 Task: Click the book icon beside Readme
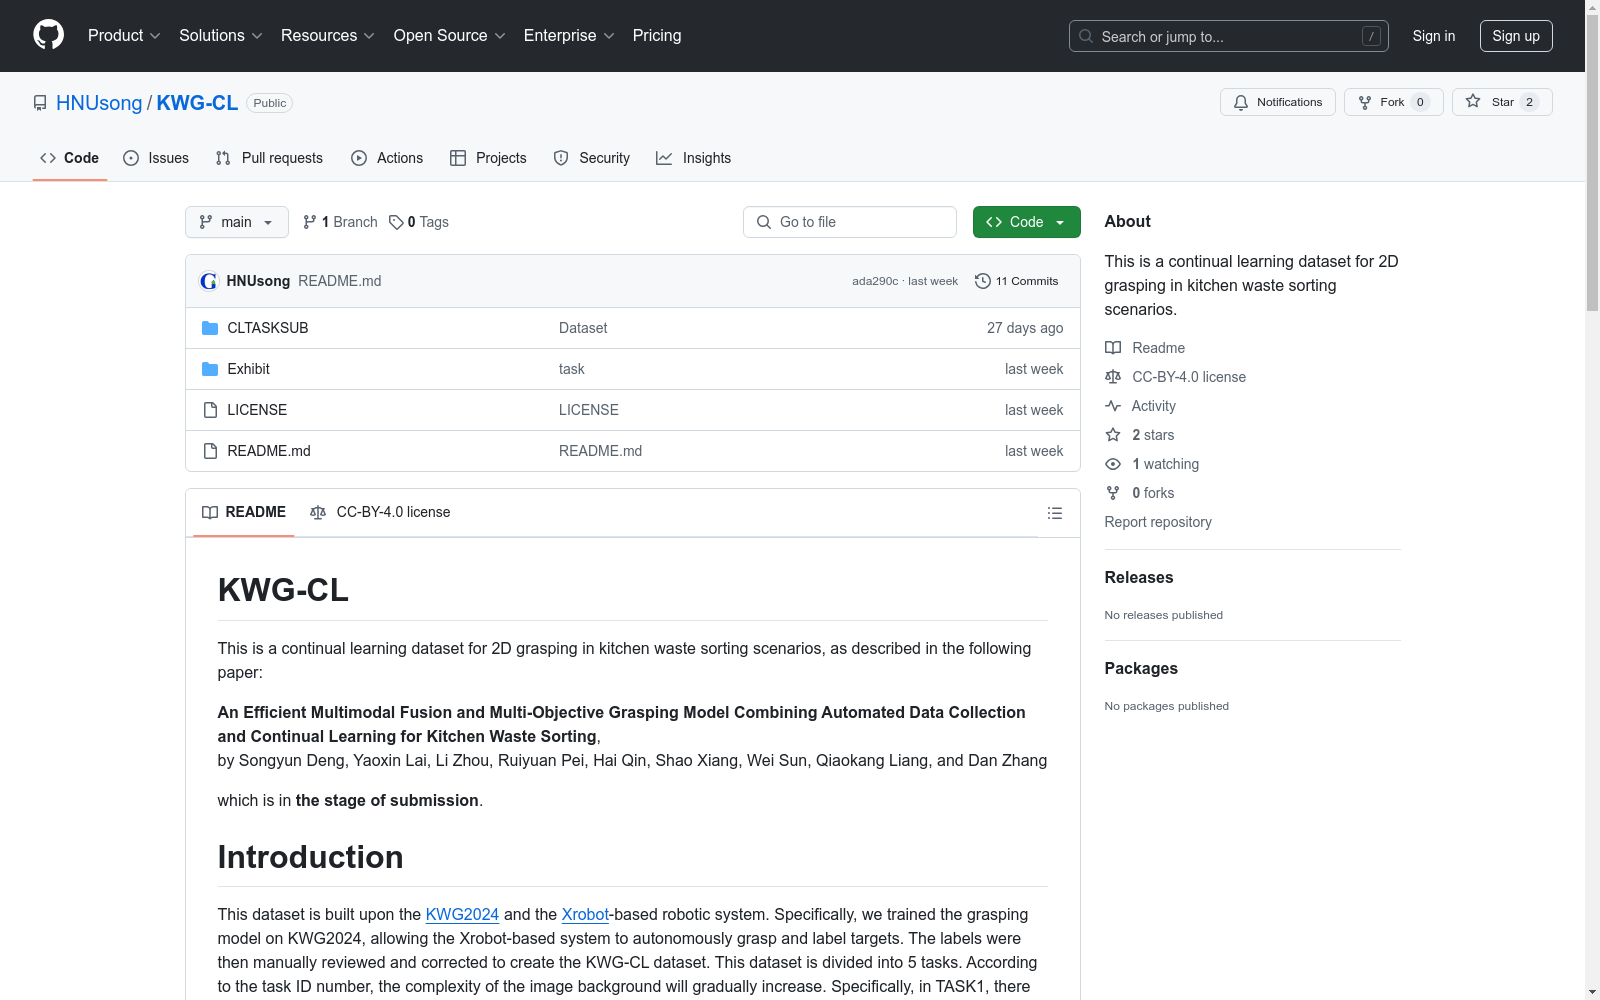click(1113, 348)
